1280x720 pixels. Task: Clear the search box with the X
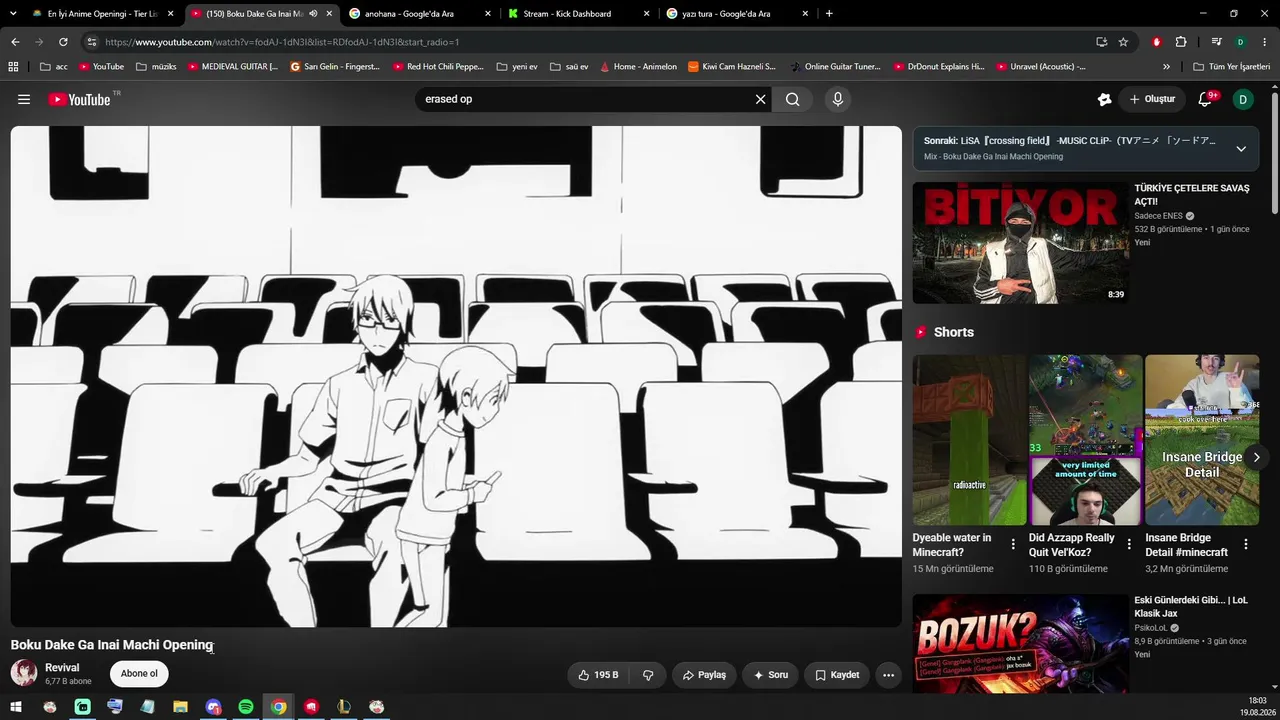[760, 99]
